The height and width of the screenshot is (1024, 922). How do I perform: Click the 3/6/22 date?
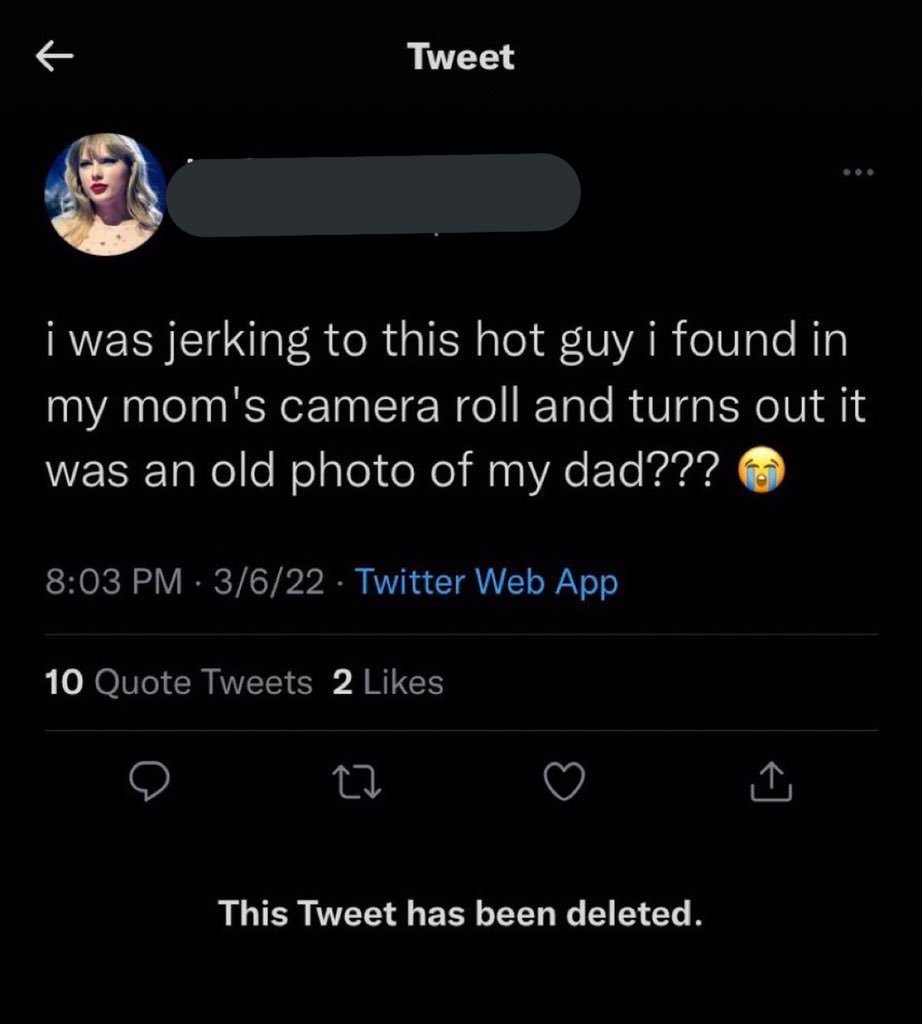coord(266,581)
